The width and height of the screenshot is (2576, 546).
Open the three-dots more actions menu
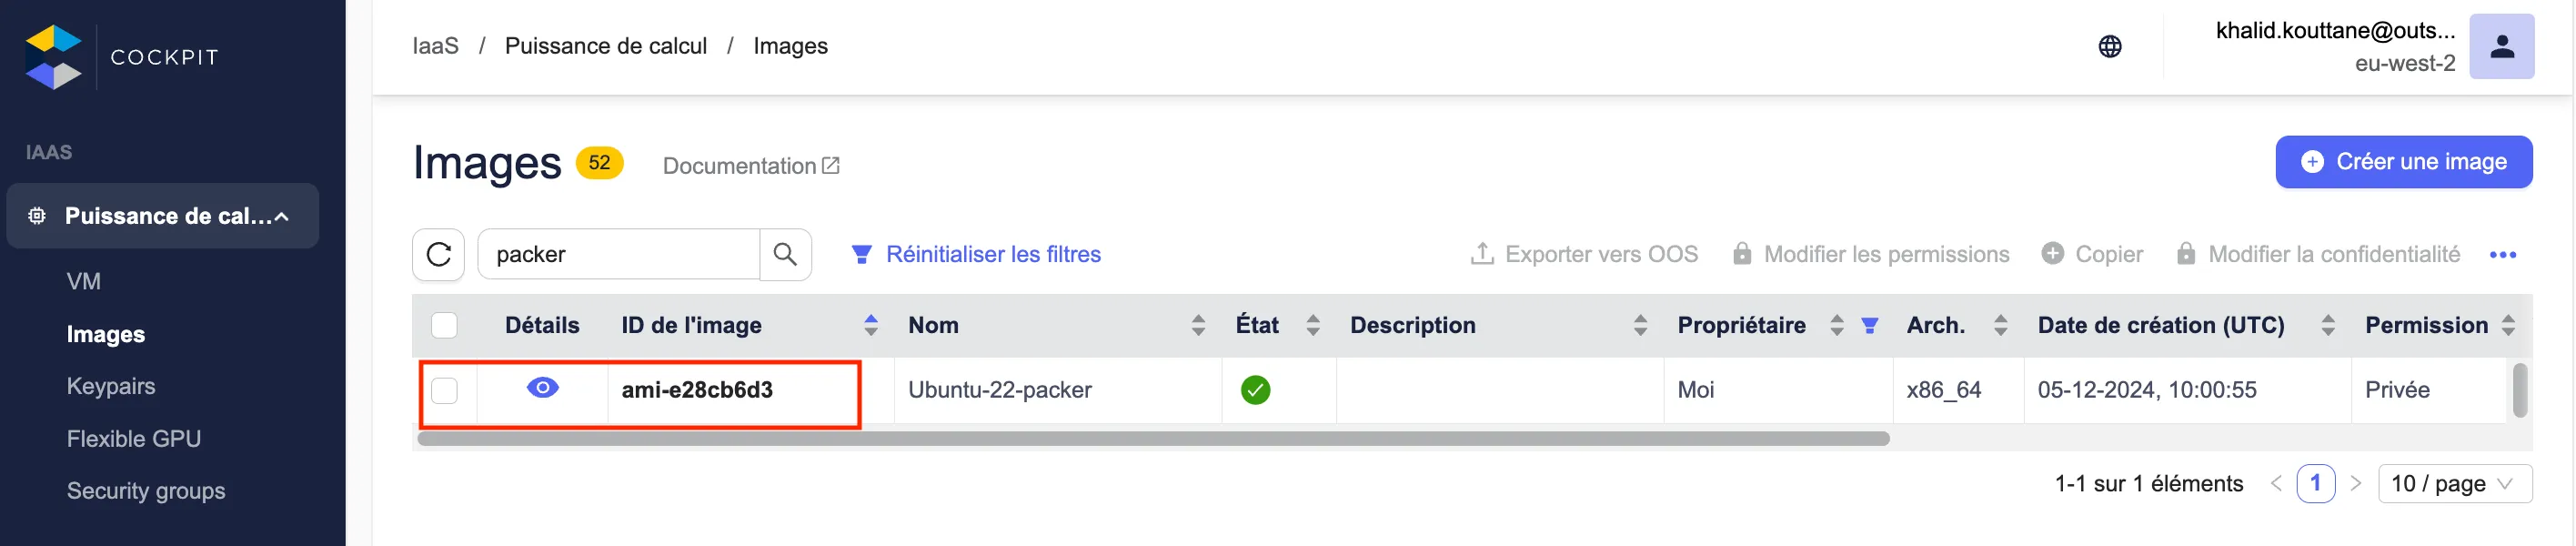2502,255
